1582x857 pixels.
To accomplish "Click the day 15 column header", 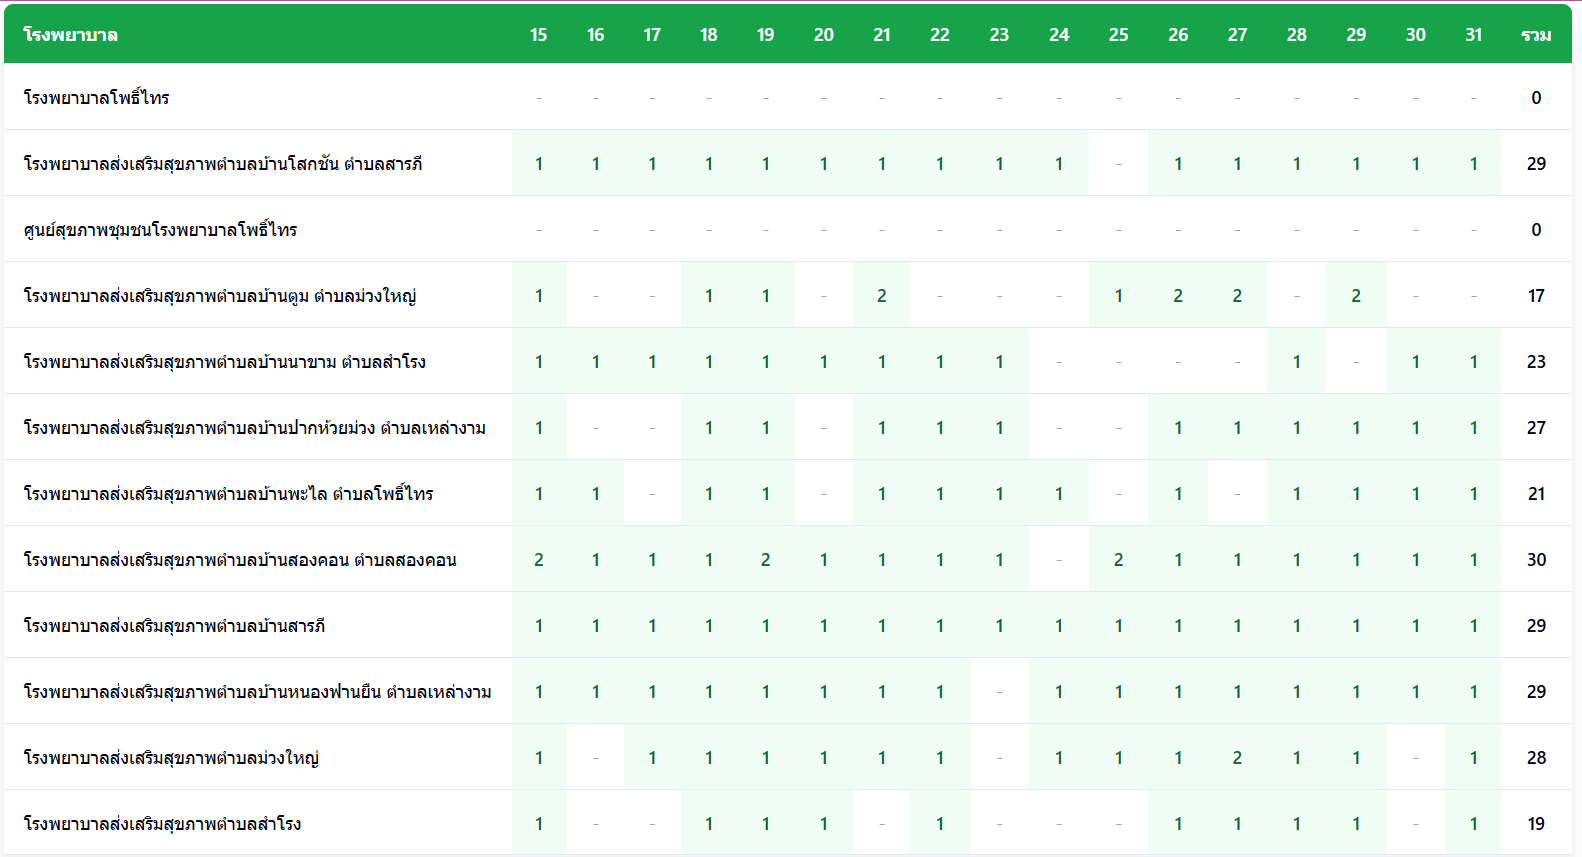I will click(x=538, y=35).
